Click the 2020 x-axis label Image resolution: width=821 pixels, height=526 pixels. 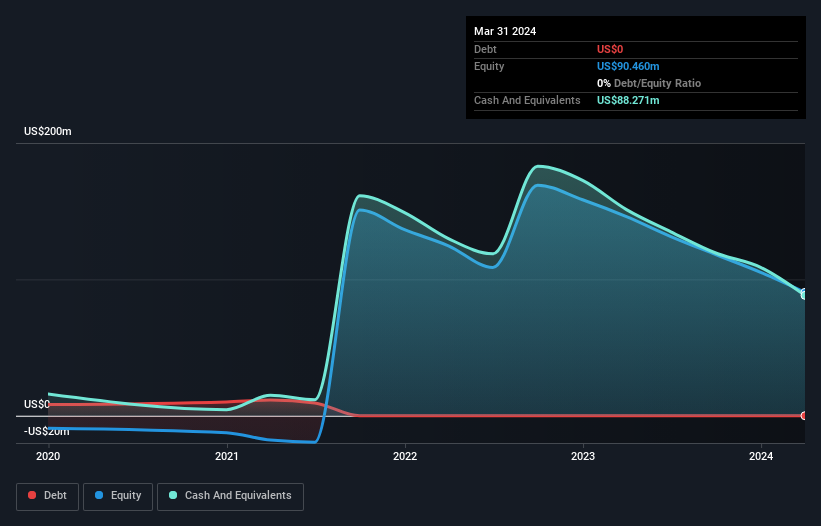(48, 456)
